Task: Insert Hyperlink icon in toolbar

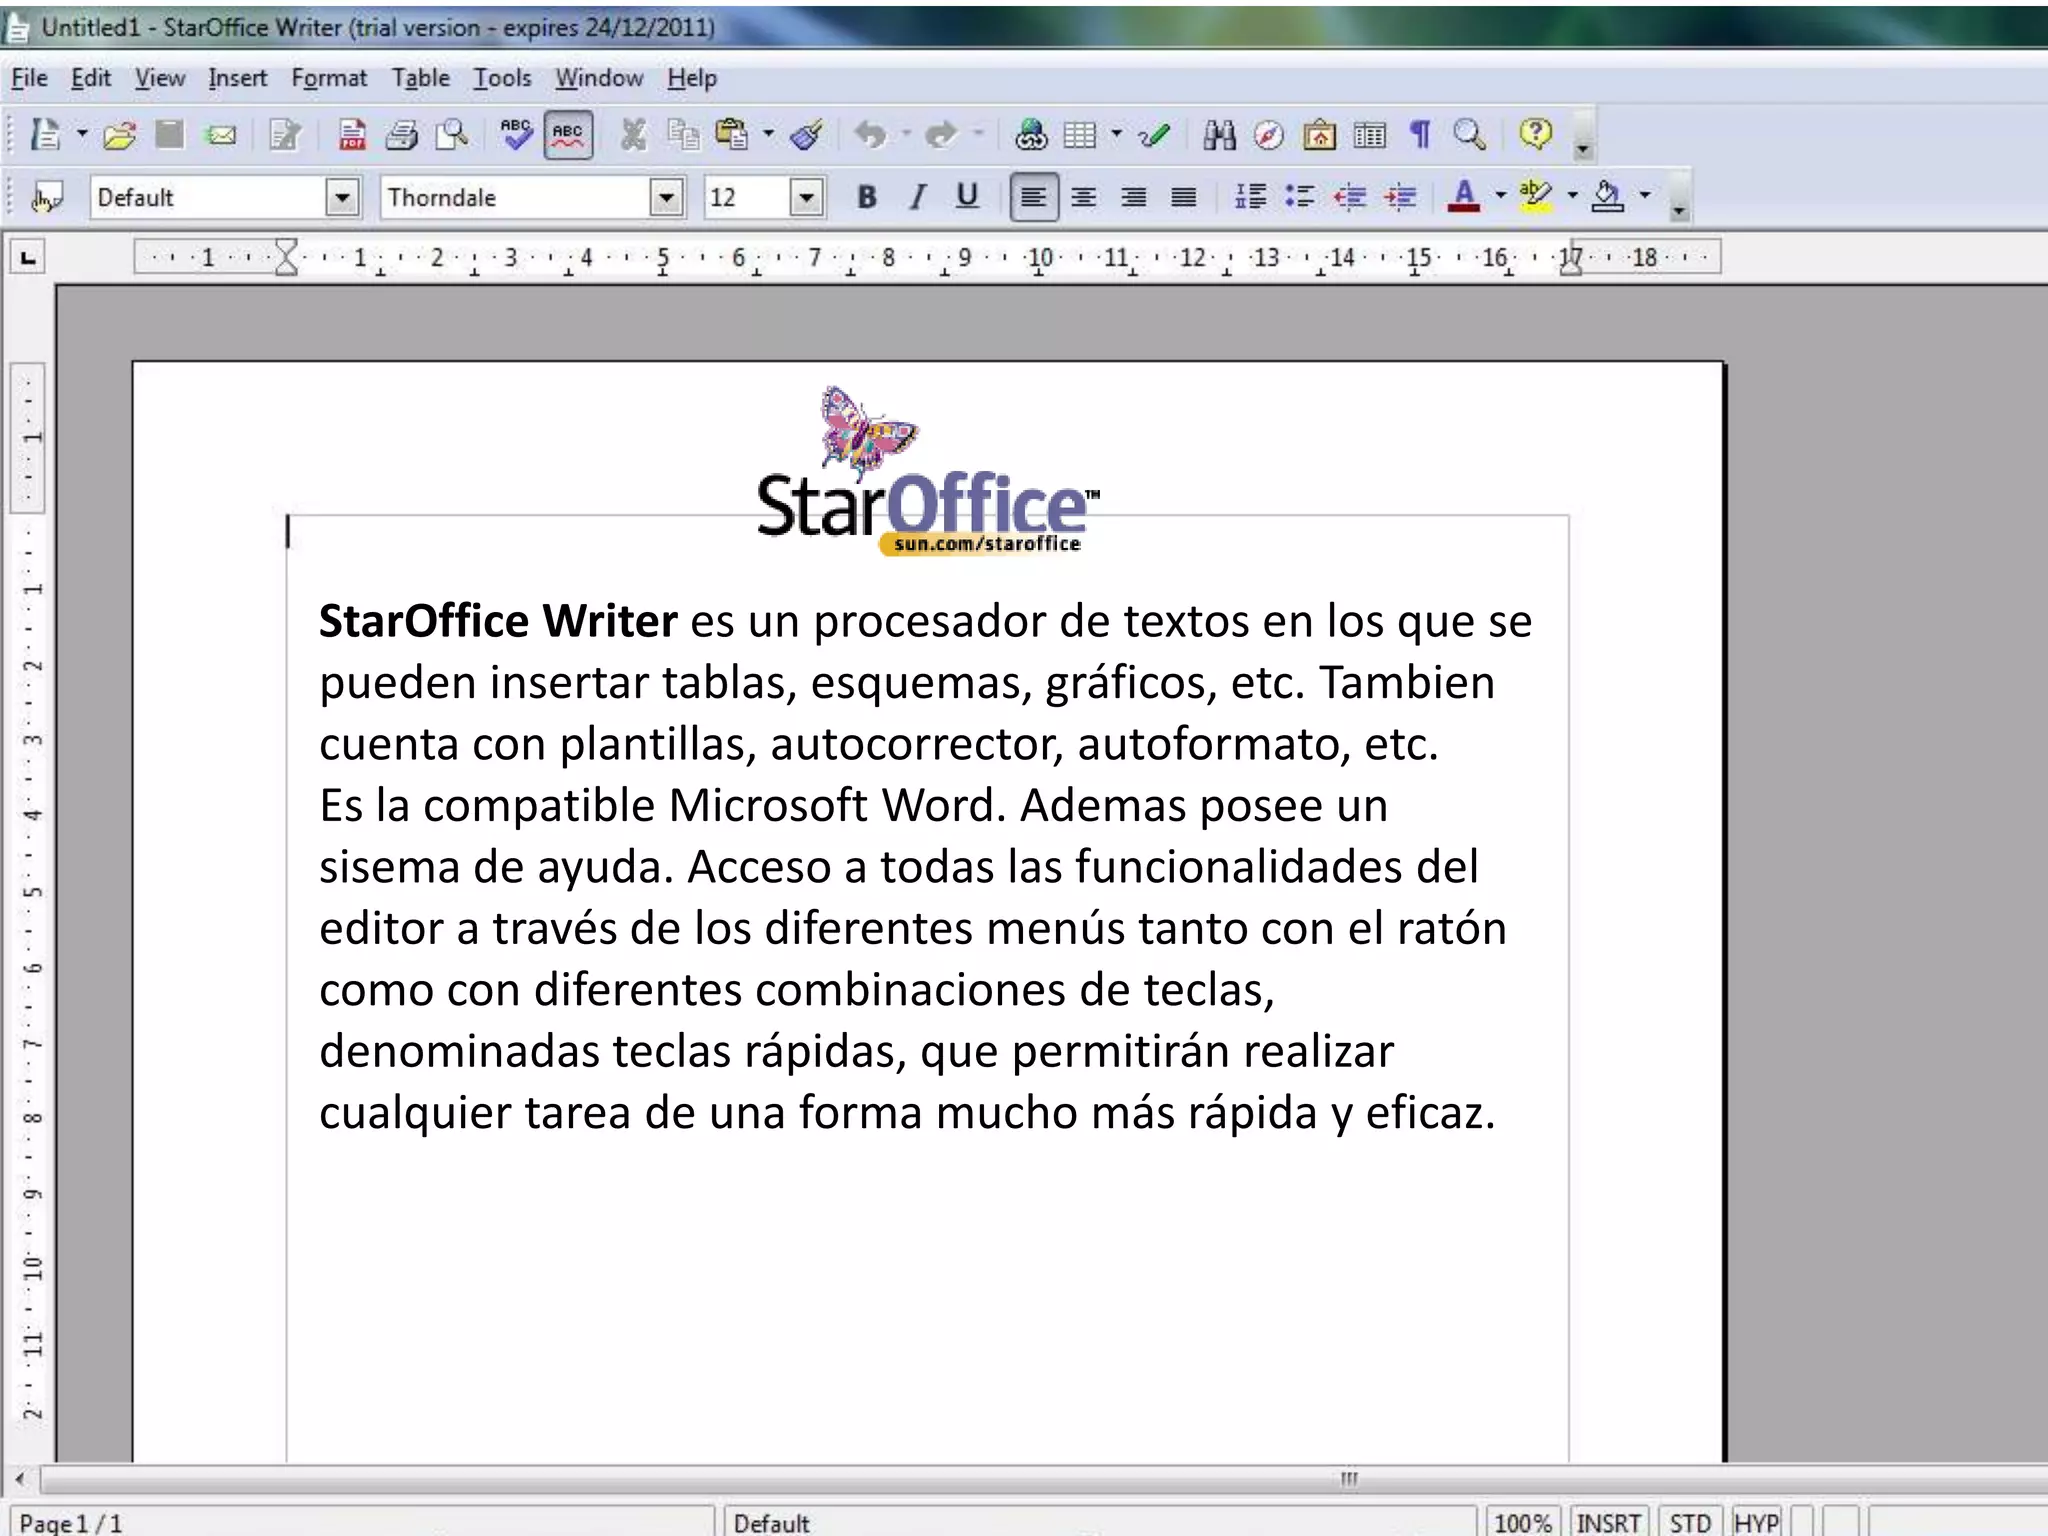Action: 1031,134
